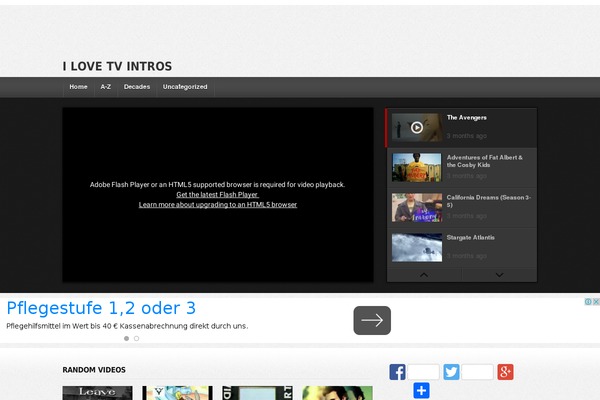Select Adventures of Fat Albert & the Cosby Kids title
The width and height of the screenshot is (600, 400).
tap(484, 161)
